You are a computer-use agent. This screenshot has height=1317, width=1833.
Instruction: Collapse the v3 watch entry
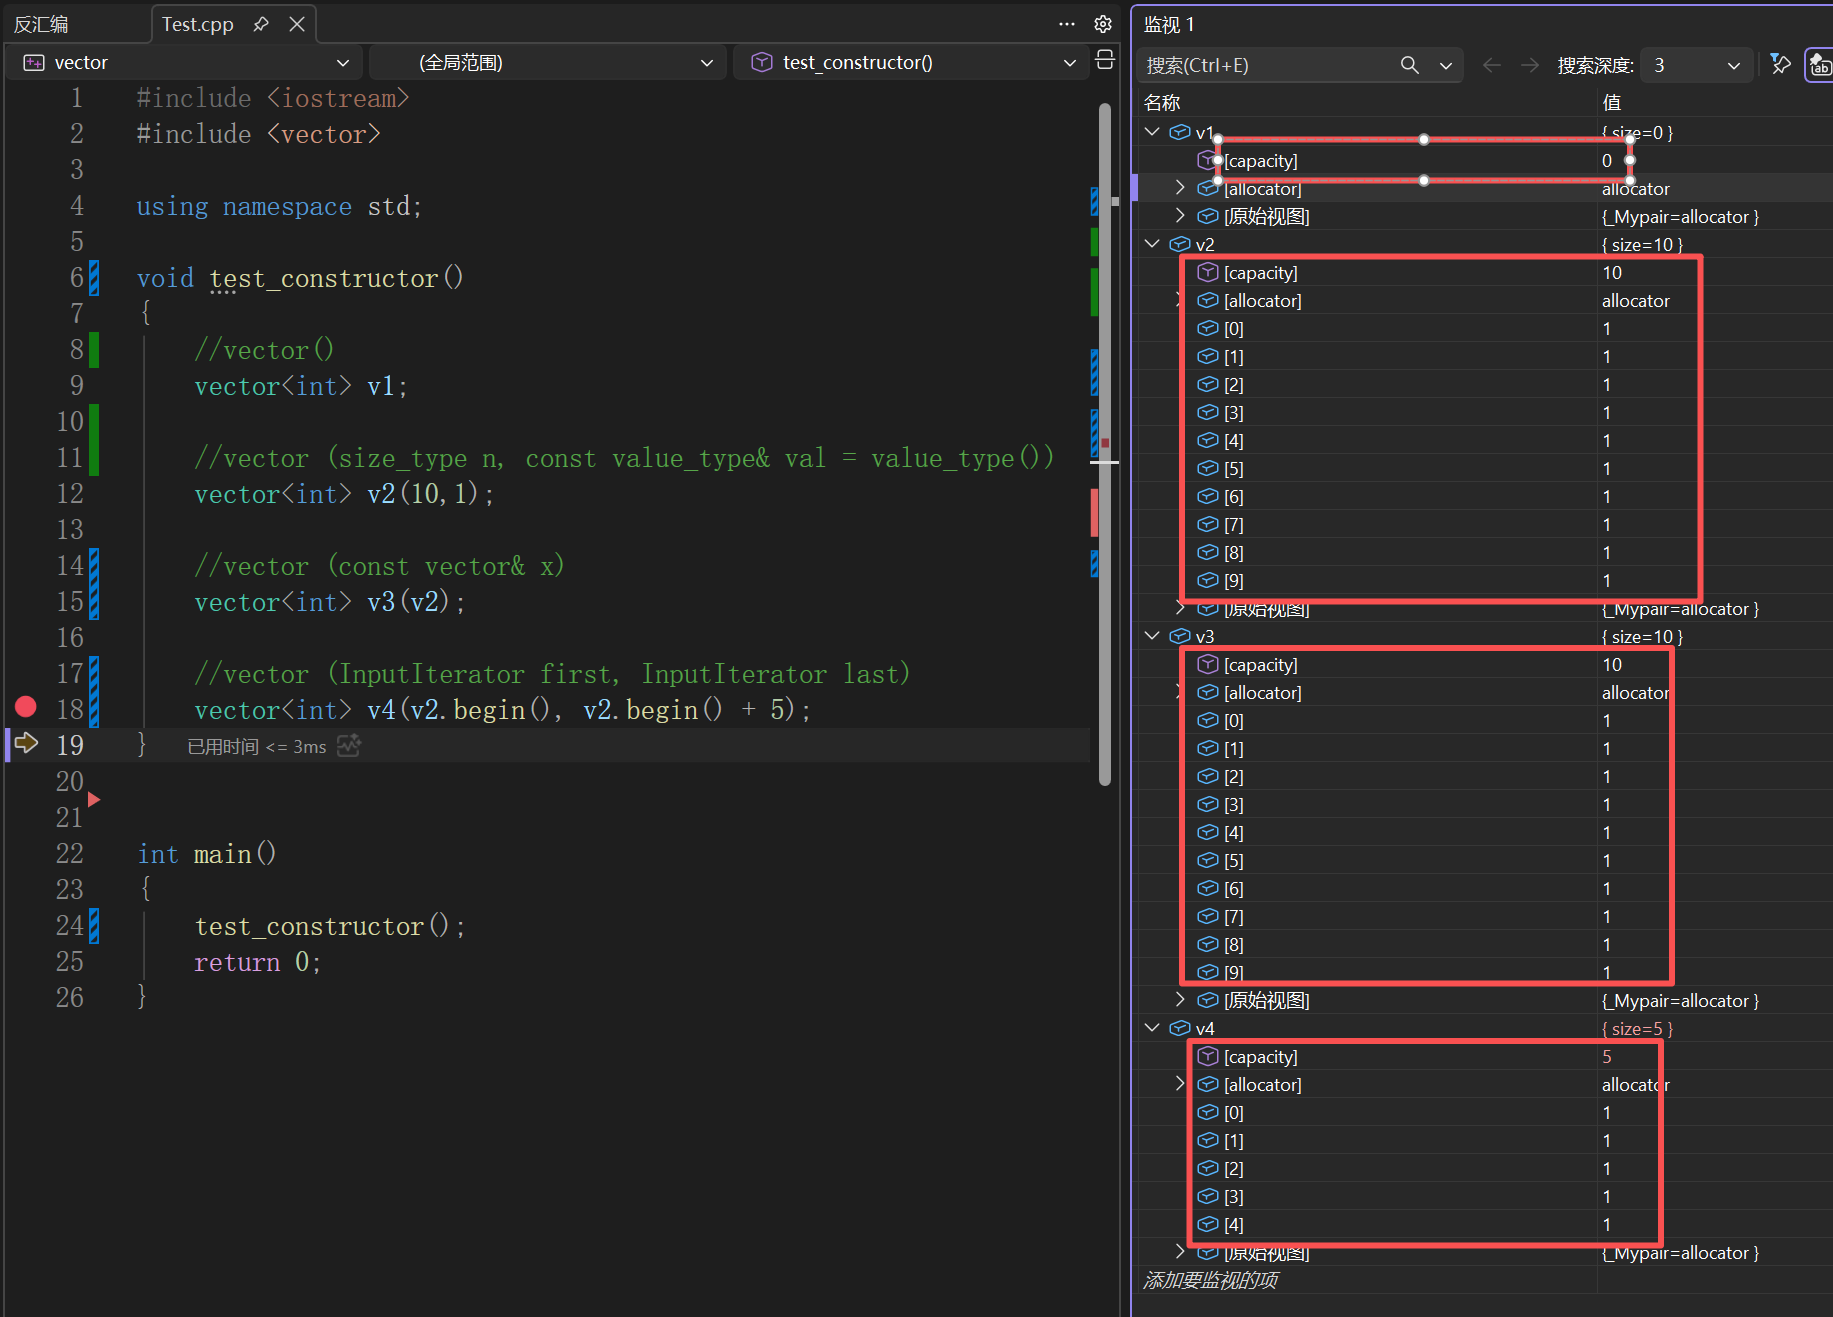click(x=1152, y=636)
